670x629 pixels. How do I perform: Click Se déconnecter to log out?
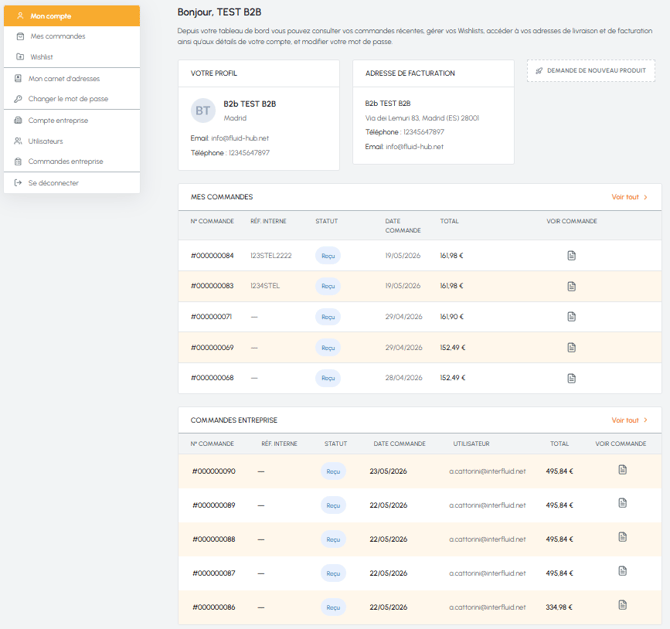point(72,183)
